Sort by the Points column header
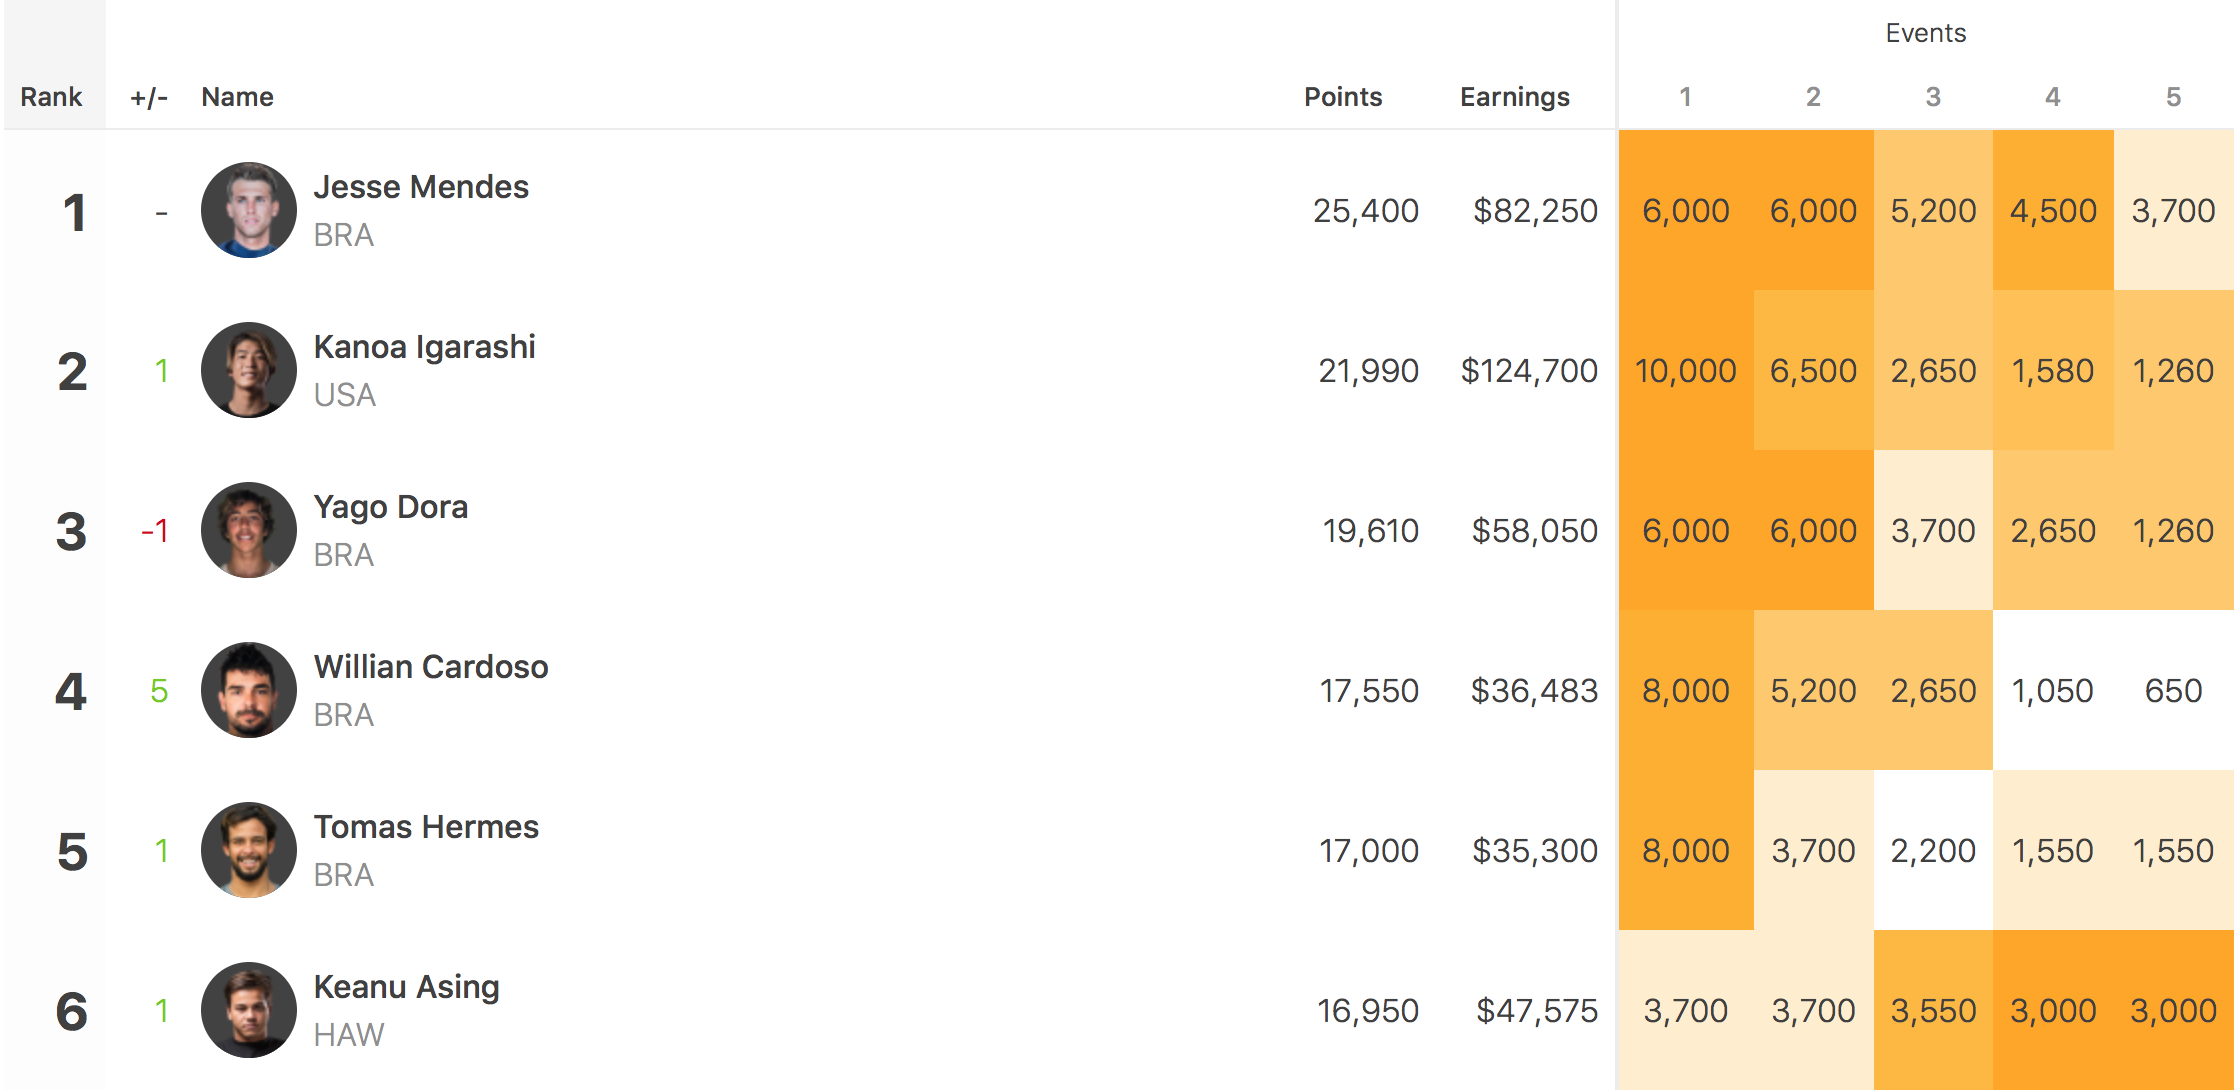Image resolution: width=2234 pixels, height=1090 pixels. [x=1342, y=97]
